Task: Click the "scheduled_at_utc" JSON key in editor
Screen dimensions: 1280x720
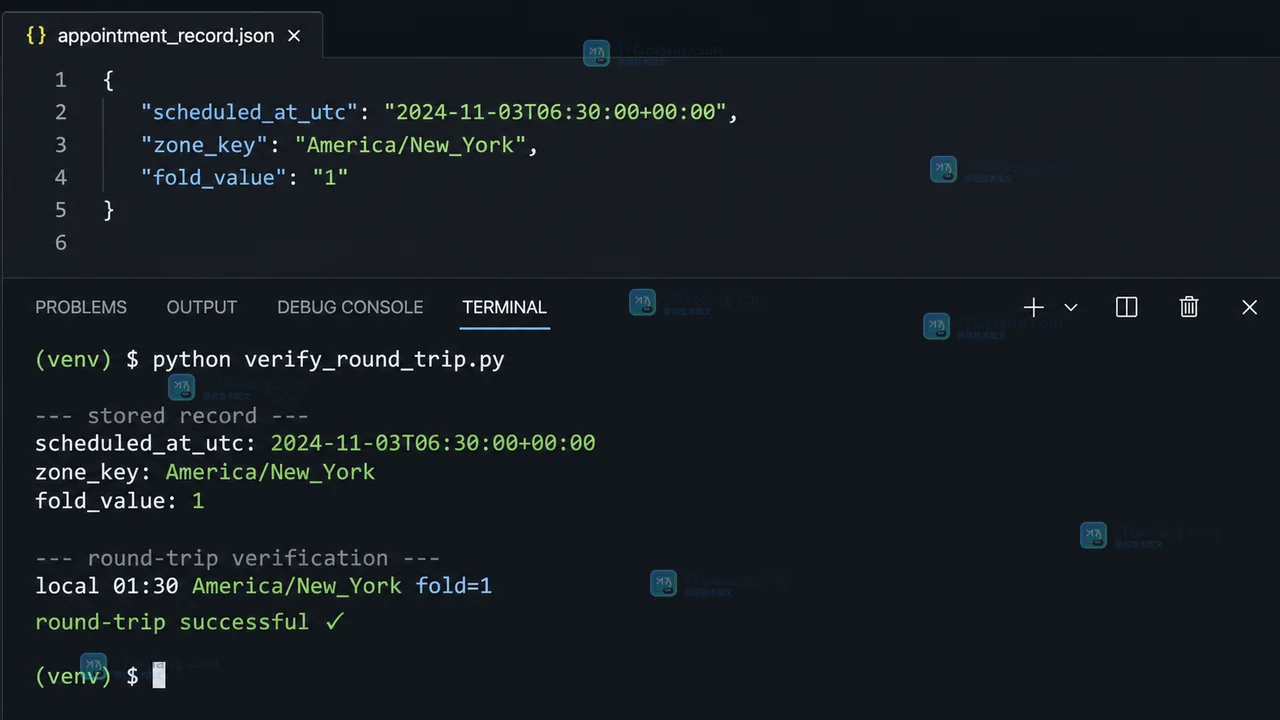Action: [x=249, y=112]
